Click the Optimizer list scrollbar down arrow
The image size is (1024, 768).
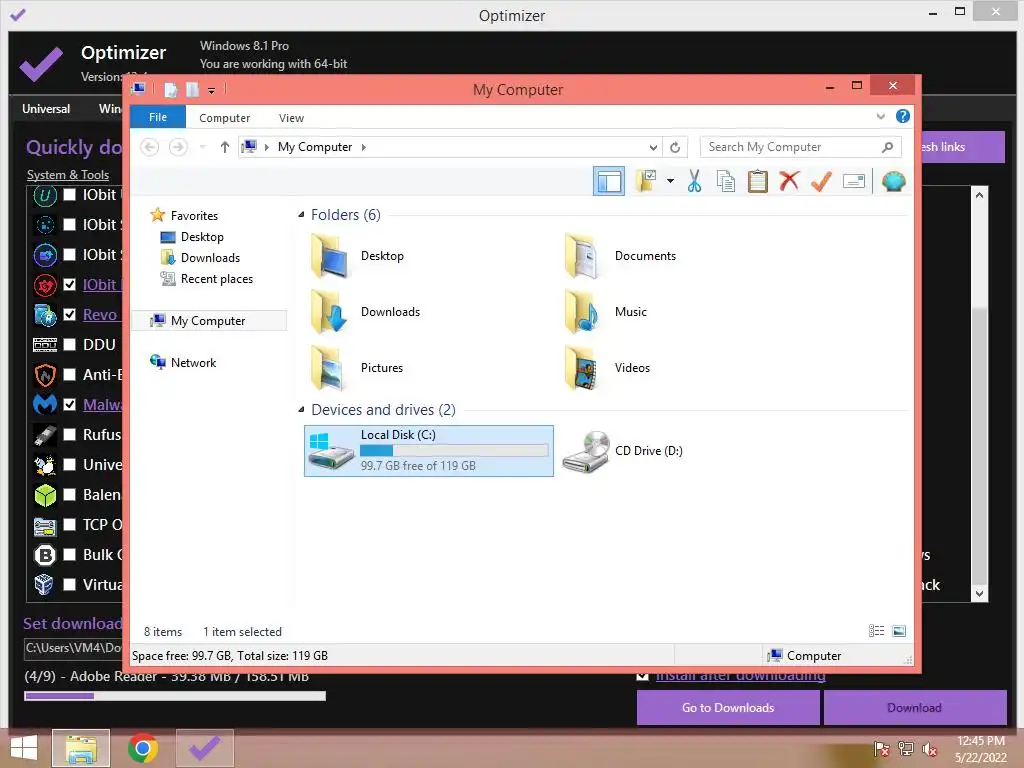pos(979,593)
